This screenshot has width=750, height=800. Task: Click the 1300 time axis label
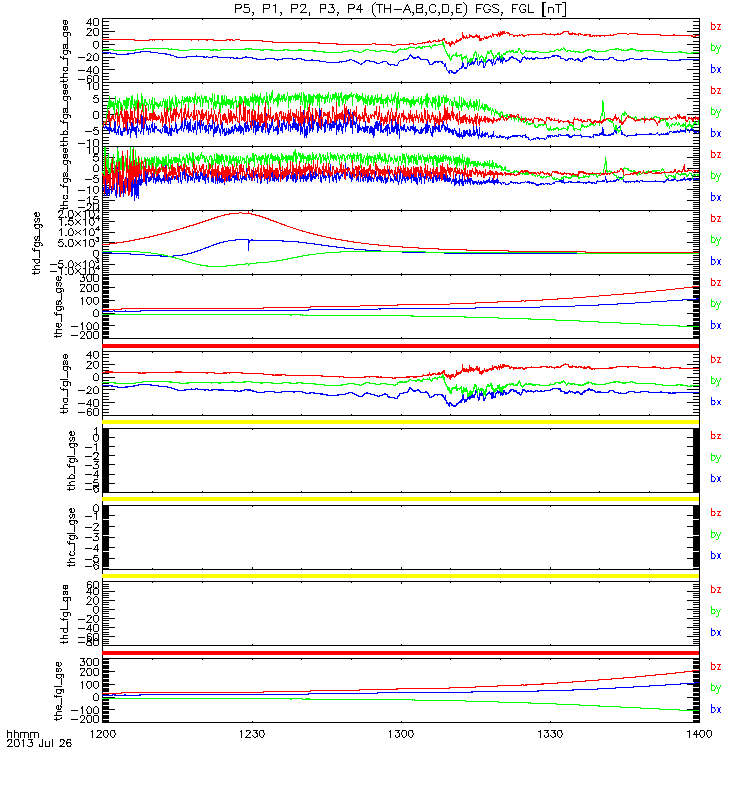point(401,734)
